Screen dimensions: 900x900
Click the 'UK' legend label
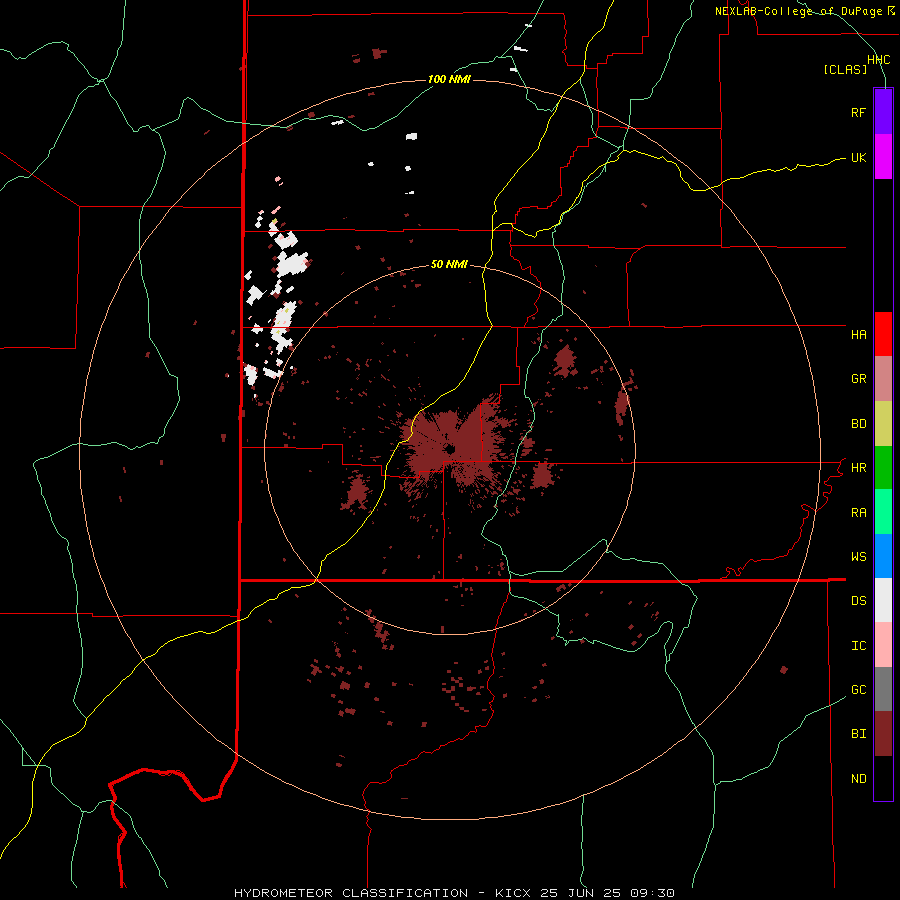point(858,157)
